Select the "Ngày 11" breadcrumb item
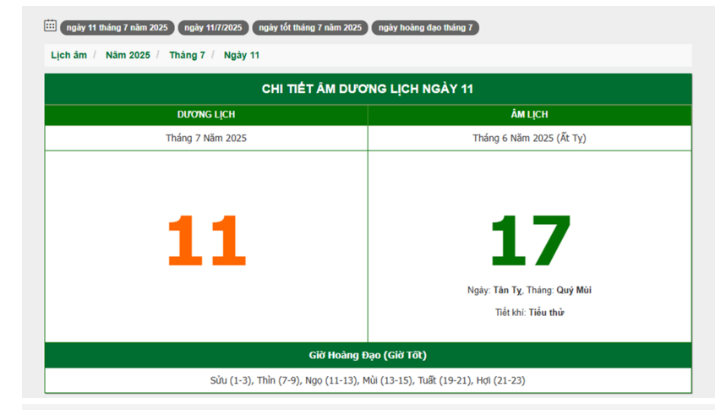 tap(241, 55)
